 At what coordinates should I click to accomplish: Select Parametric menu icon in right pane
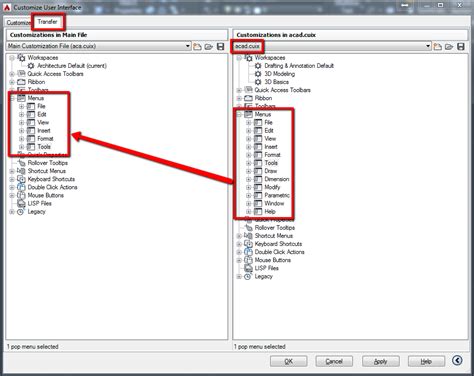[x=258, y=195]
